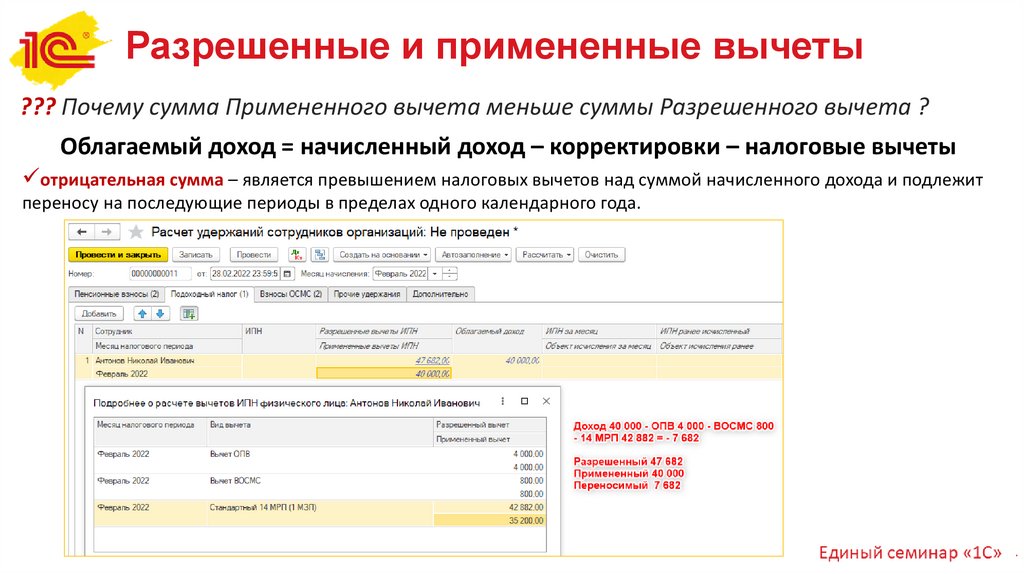Viewport: 1024px width, 574px height.
Task: Click the Записать button
Action: pos(196,255)
